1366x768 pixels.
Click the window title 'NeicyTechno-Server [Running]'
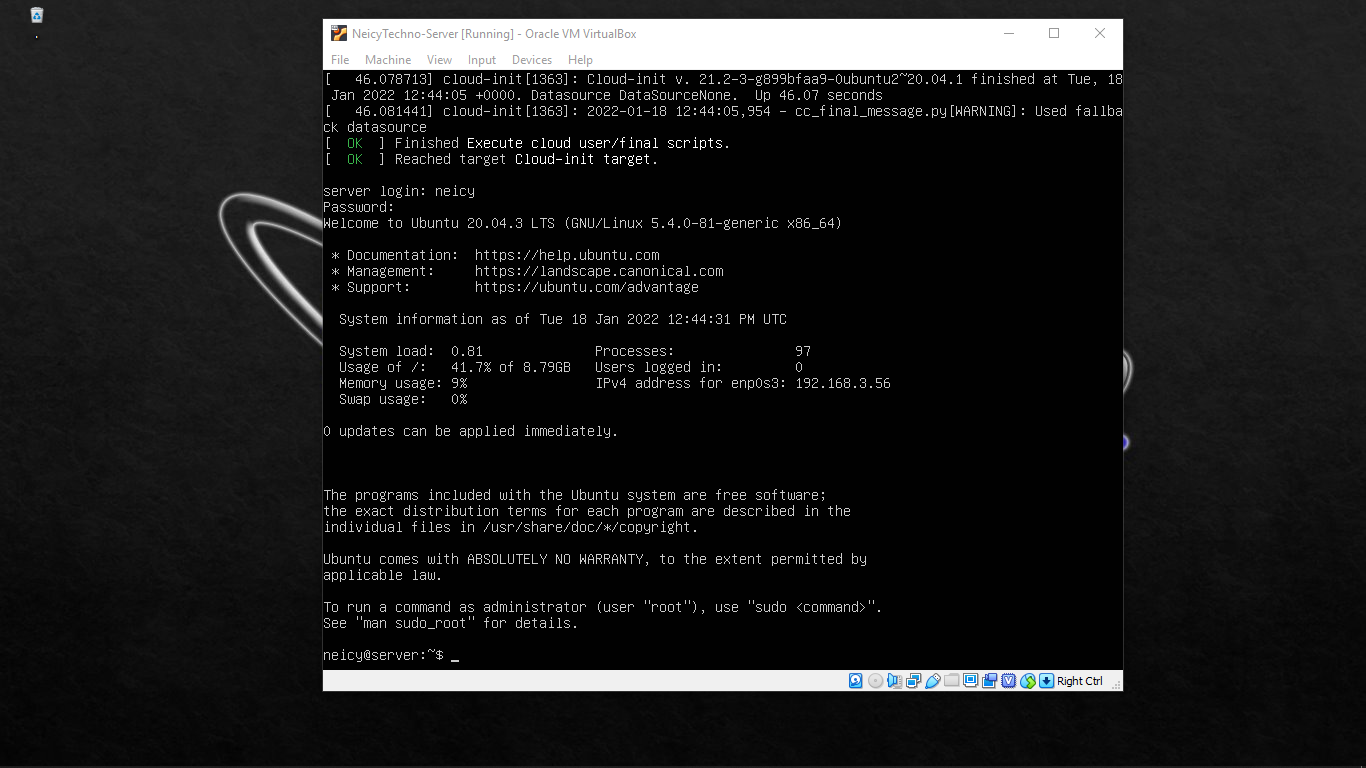pyautogui.click(x=433, y=33)
